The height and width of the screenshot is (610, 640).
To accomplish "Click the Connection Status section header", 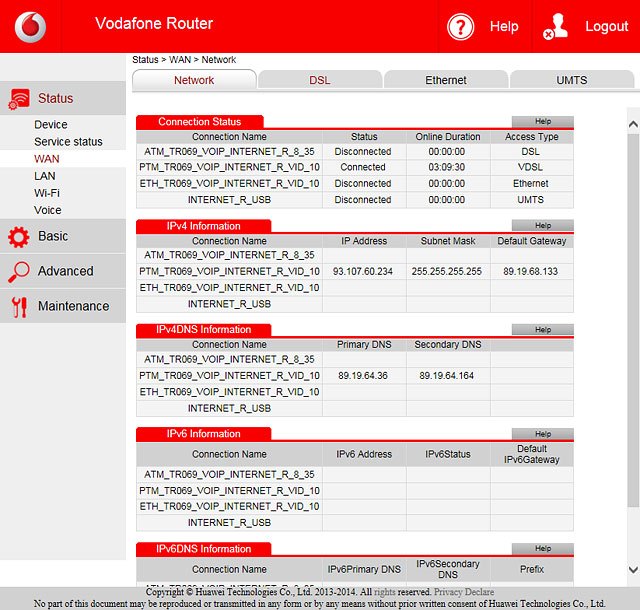I will pos(200,122).
